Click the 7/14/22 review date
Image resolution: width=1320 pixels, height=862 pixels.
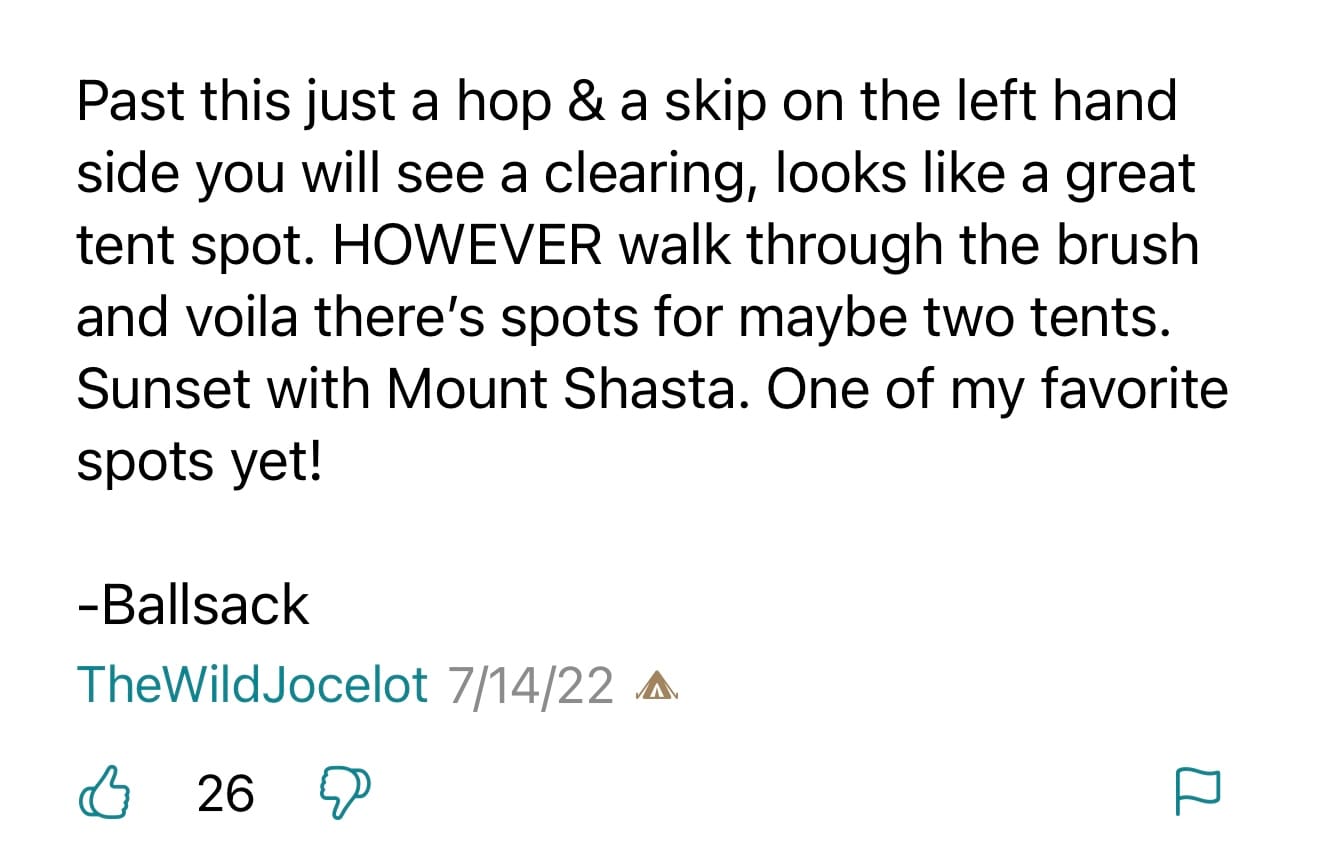click(x=530, y=686)
